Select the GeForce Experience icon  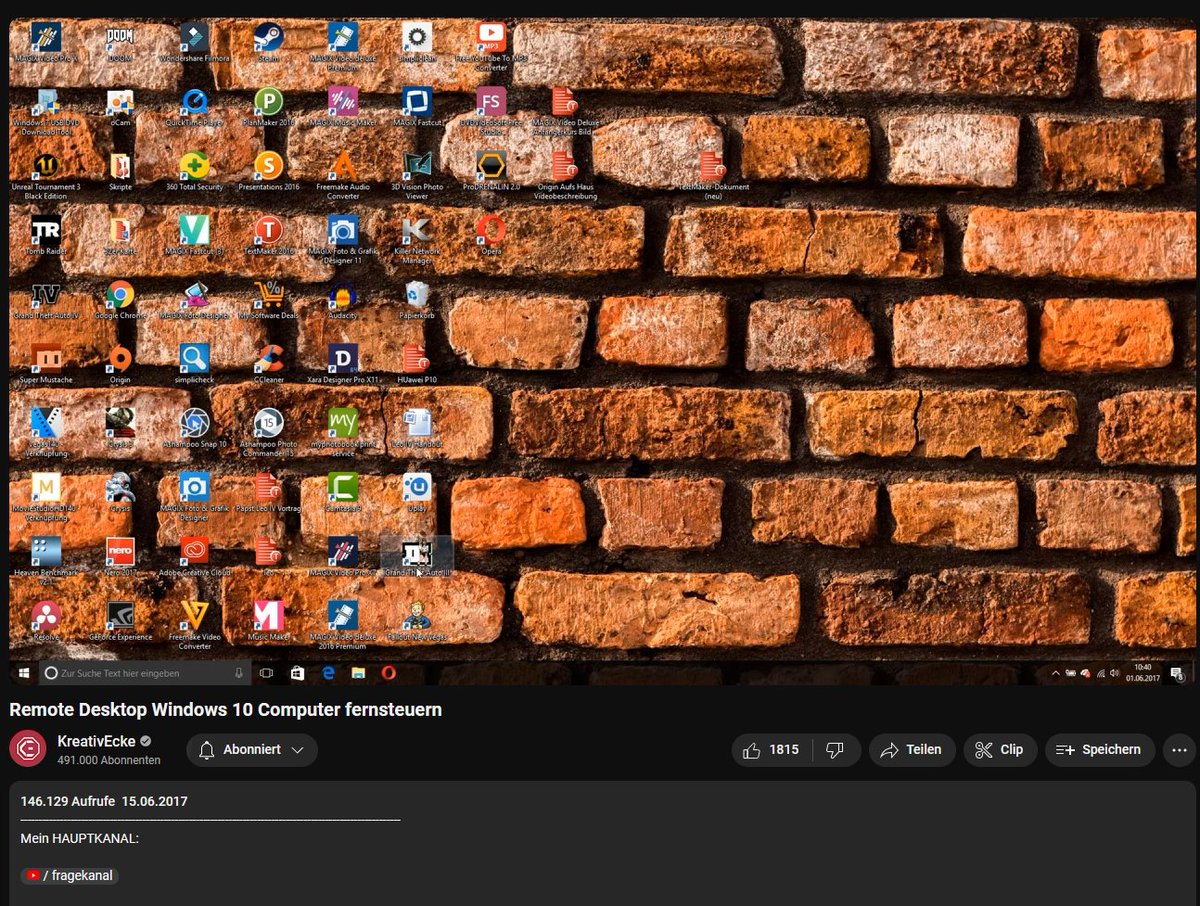coord(120,620)
